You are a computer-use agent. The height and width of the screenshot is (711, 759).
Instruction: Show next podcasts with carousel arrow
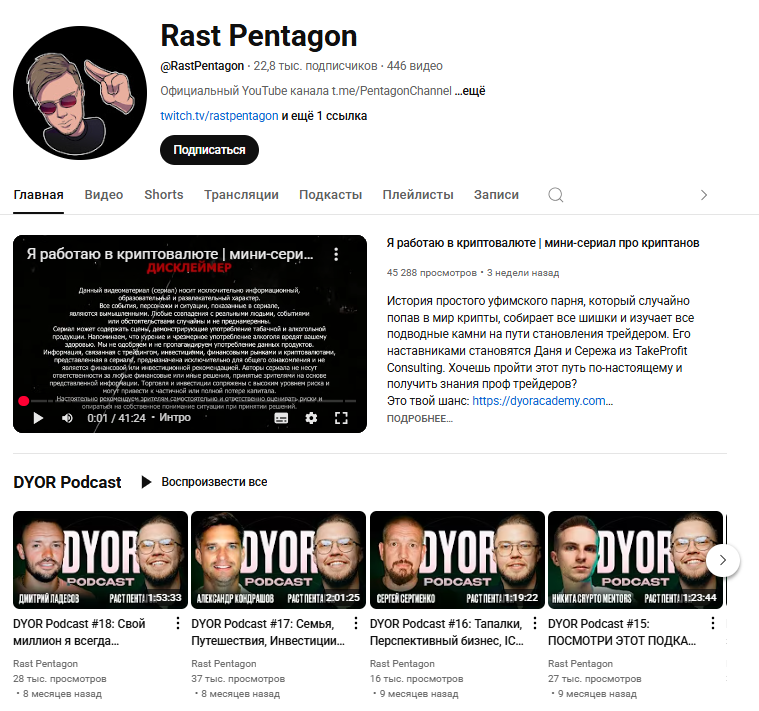tap(723, 560)
